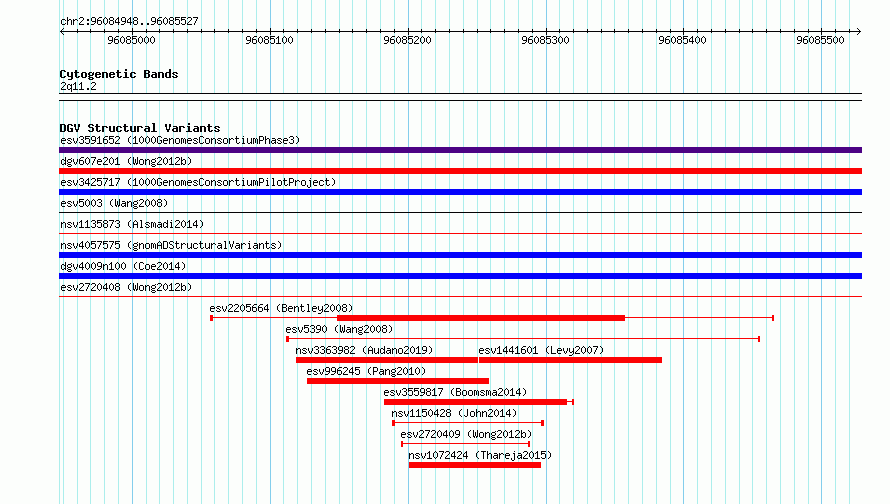
Task: Select esv5003 (Wang2008) variant label
Action: tap(114, 203)
